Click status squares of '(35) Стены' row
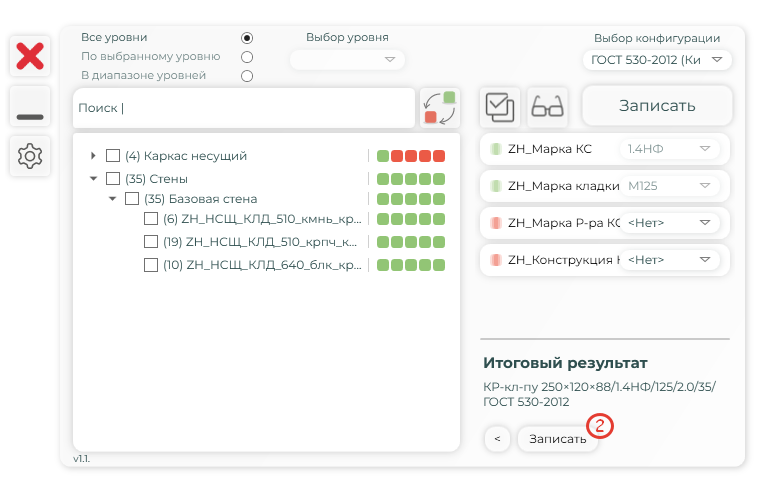 pos(411,178)
